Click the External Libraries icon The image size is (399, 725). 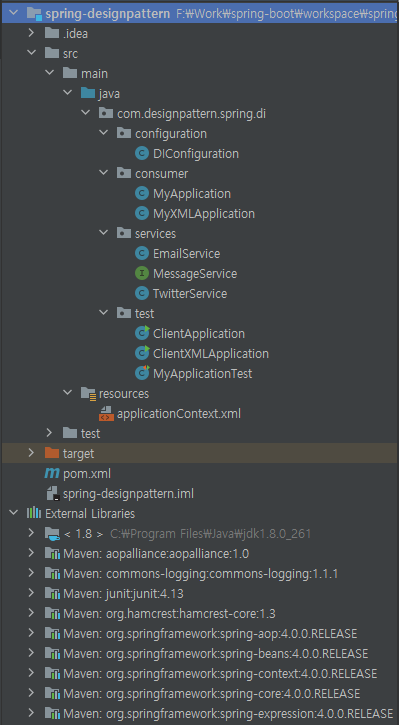(34, 513)
